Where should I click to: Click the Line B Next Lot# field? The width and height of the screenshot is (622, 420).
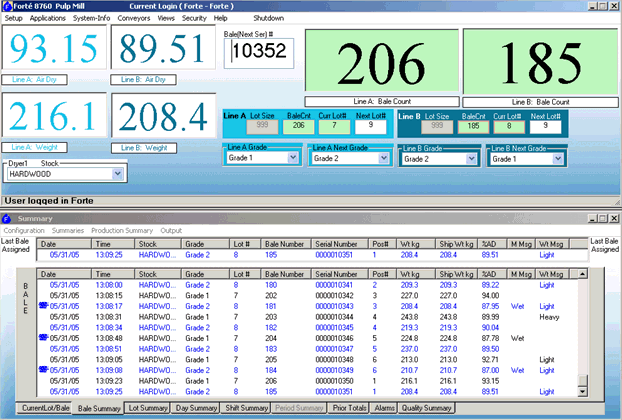tap(545, 127)
